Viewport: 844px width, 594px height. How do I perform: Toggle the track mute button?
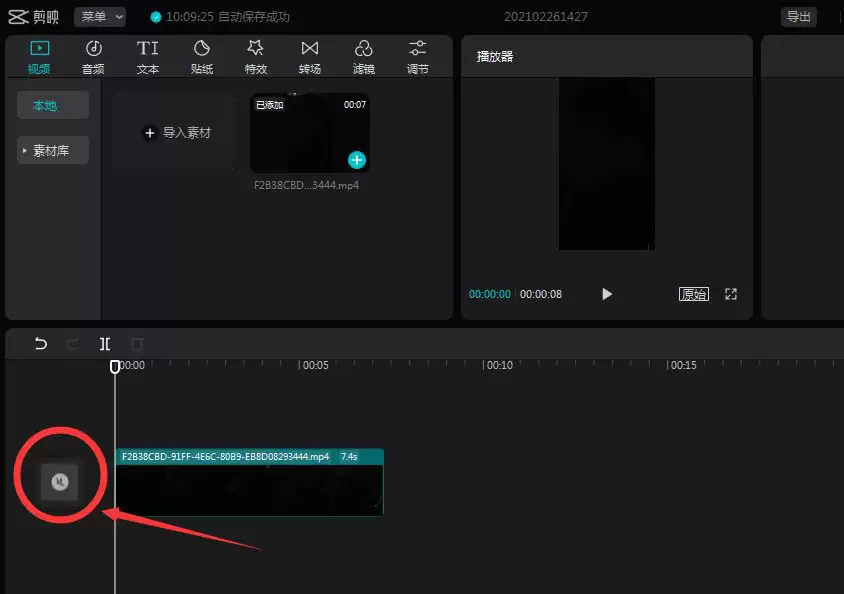pyautogui.click(x=59, y=483)
